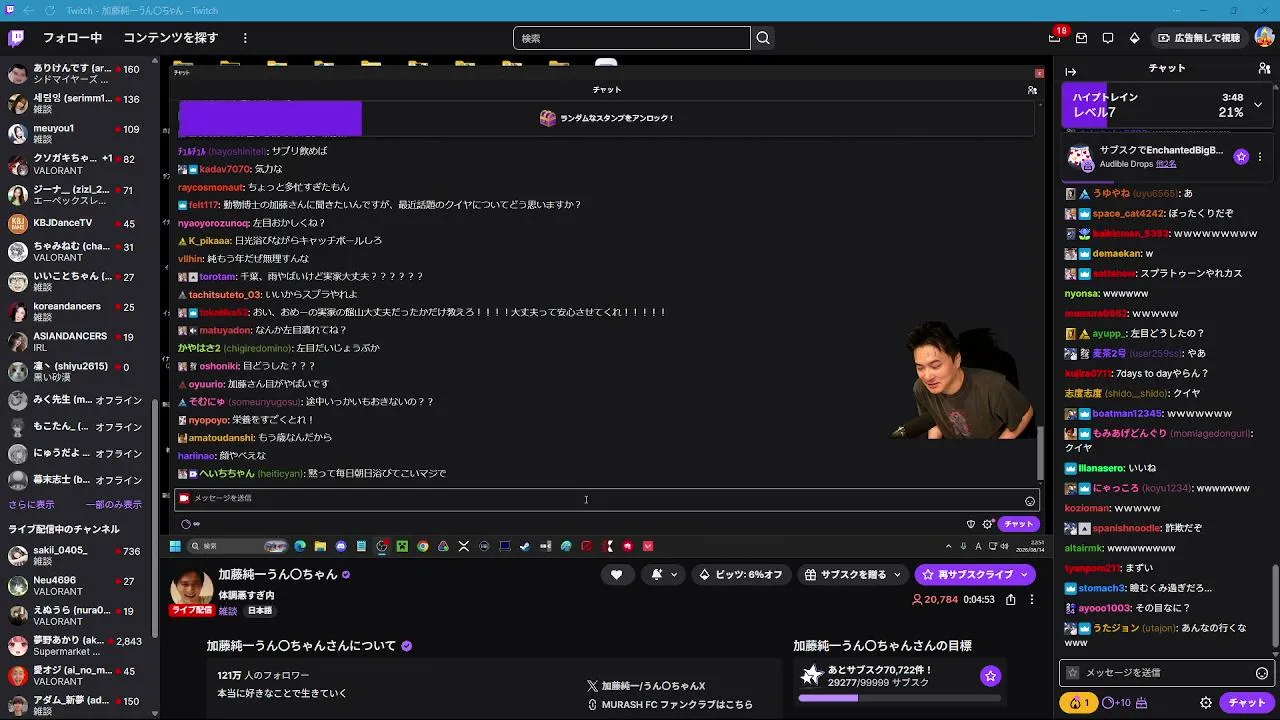1280x720 pixels.
Task: Open chat settings gear in right chat
Action: coord(1206,703)
